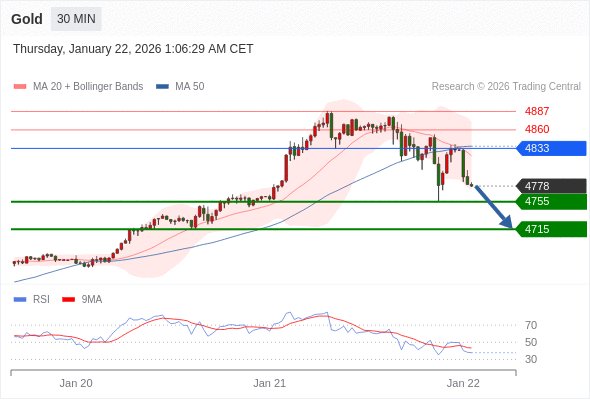Select the chart timestamp 'Thursday, January 22, 2026 1:06:29 AM CET'

click(133, 49)
